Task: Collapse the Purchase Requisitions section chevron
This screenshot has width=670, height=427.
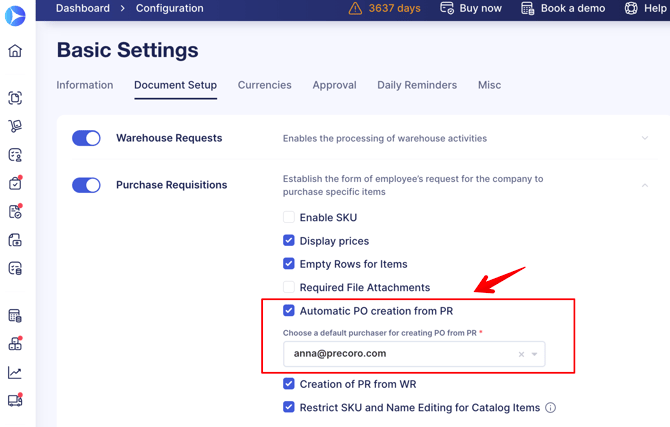Action: click(x=645, y=185)
